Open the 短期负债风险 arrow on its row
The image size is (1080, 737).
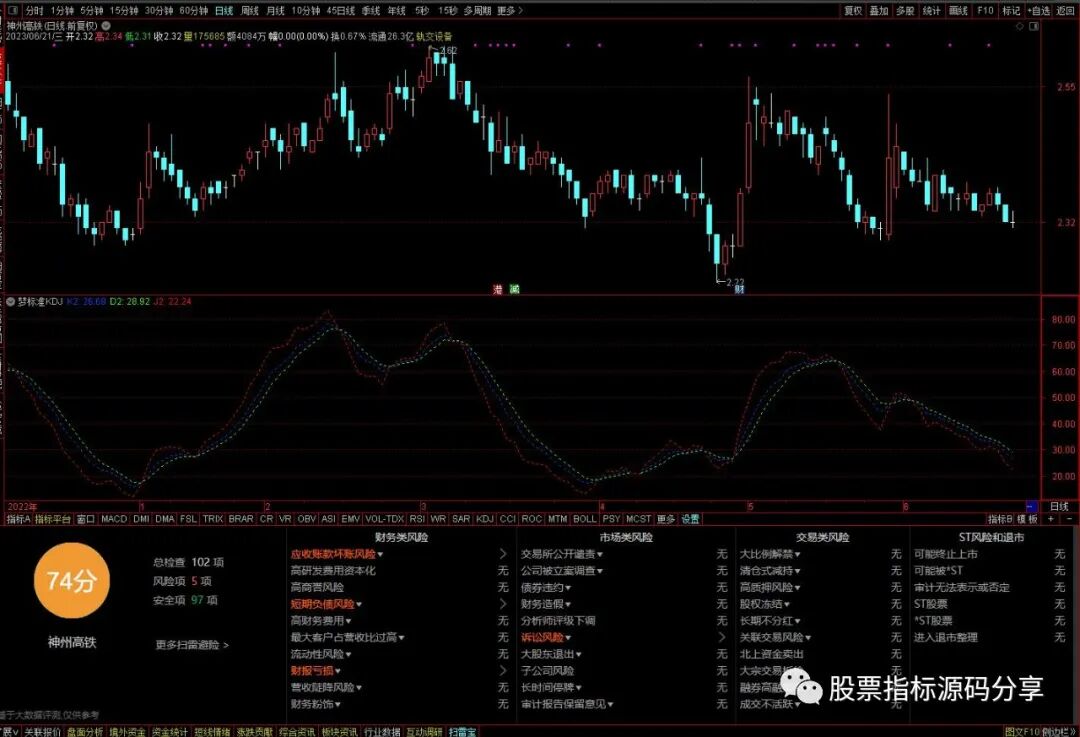pyautogui.click(x=503, y=604)
